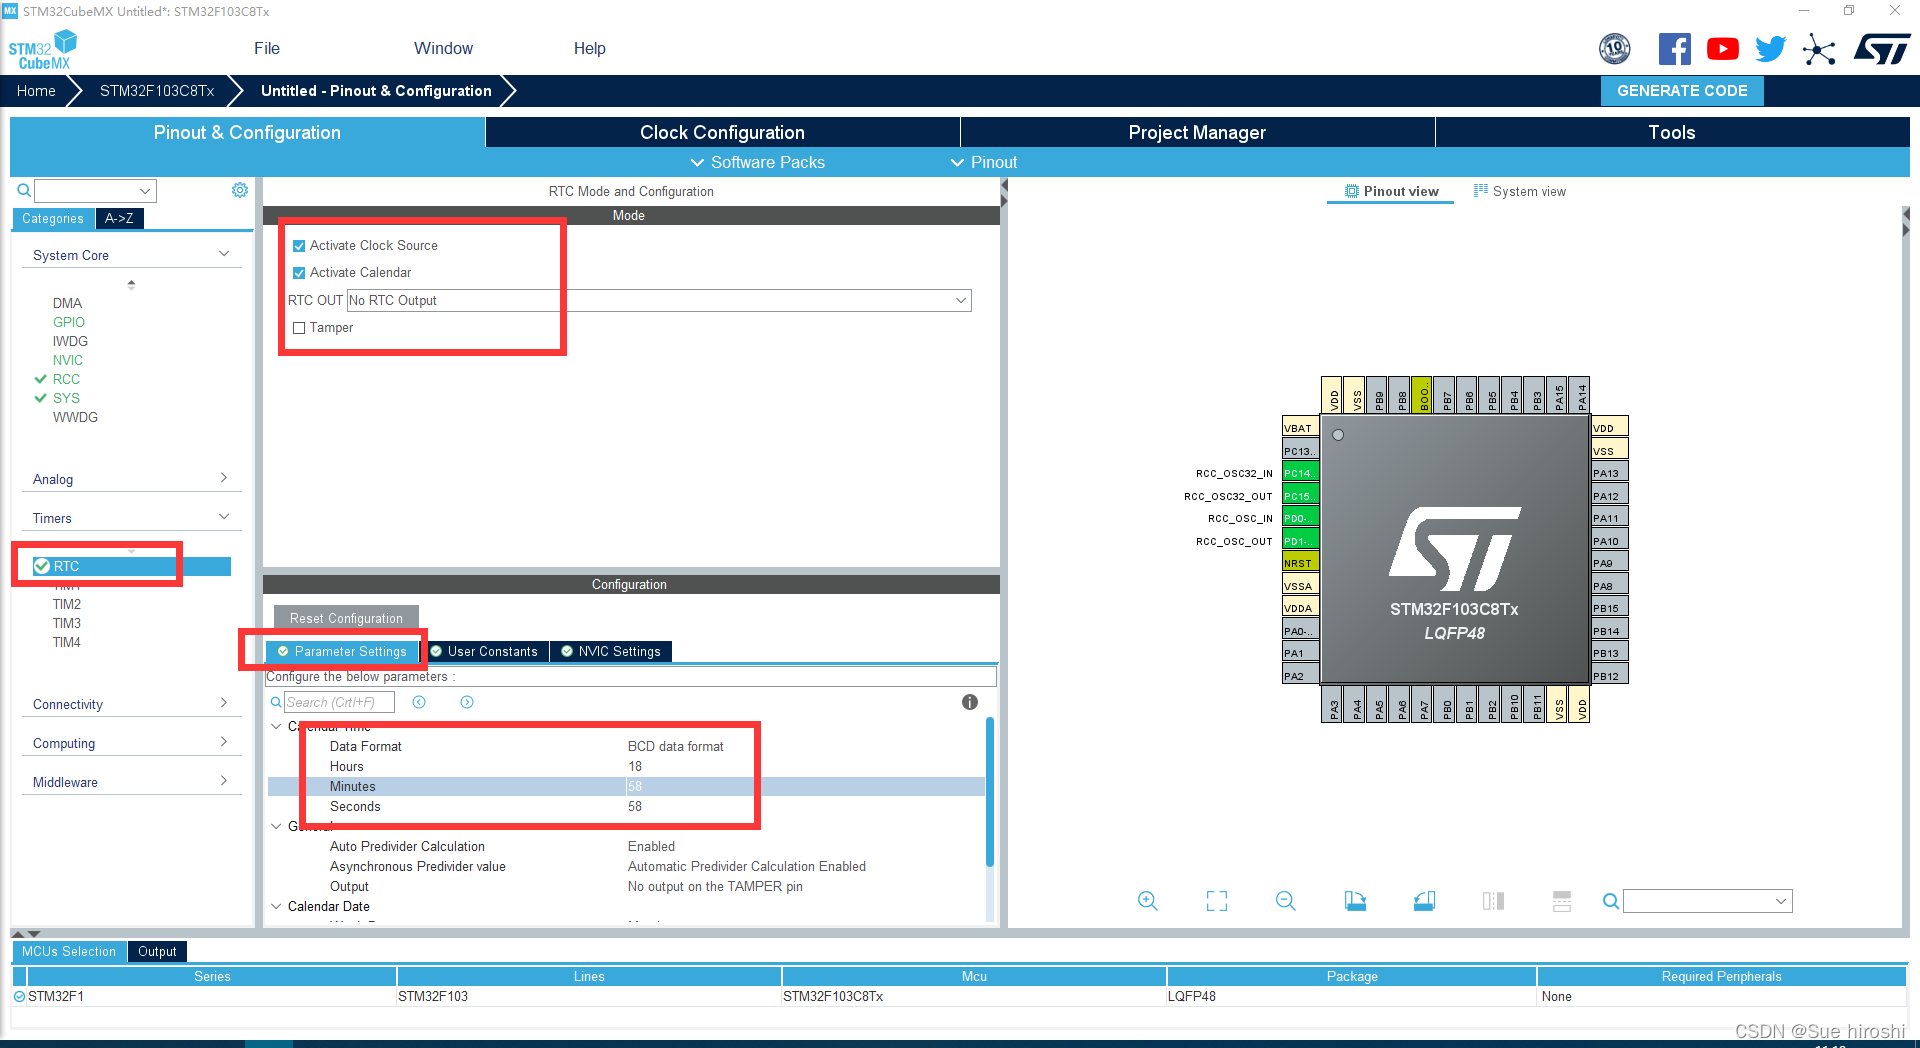
Task: Click the parameter list vertical scrollbar
Action: tap(990, 791)
